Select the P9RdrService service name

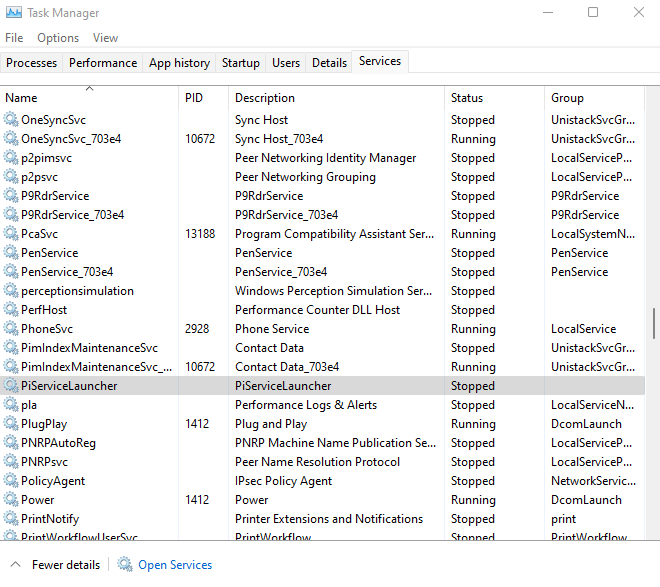pos(55,196)
